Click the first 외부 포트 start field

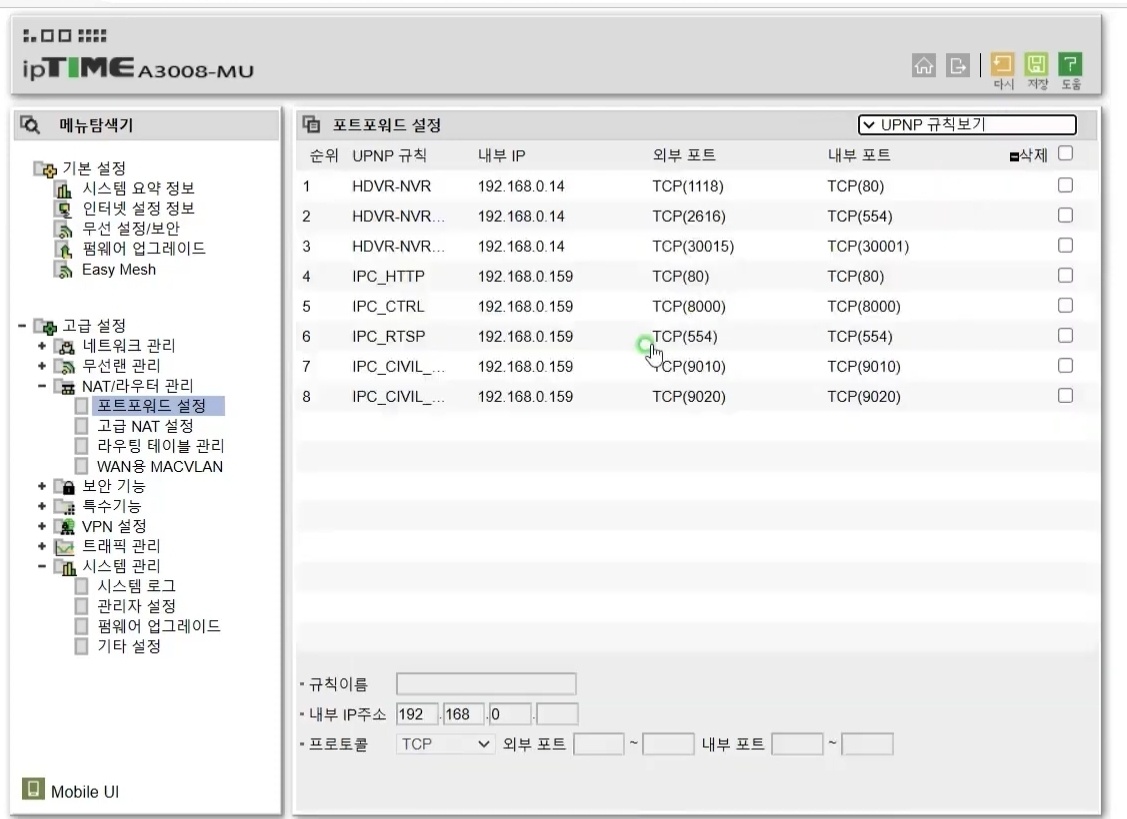(x=599, y=744)
